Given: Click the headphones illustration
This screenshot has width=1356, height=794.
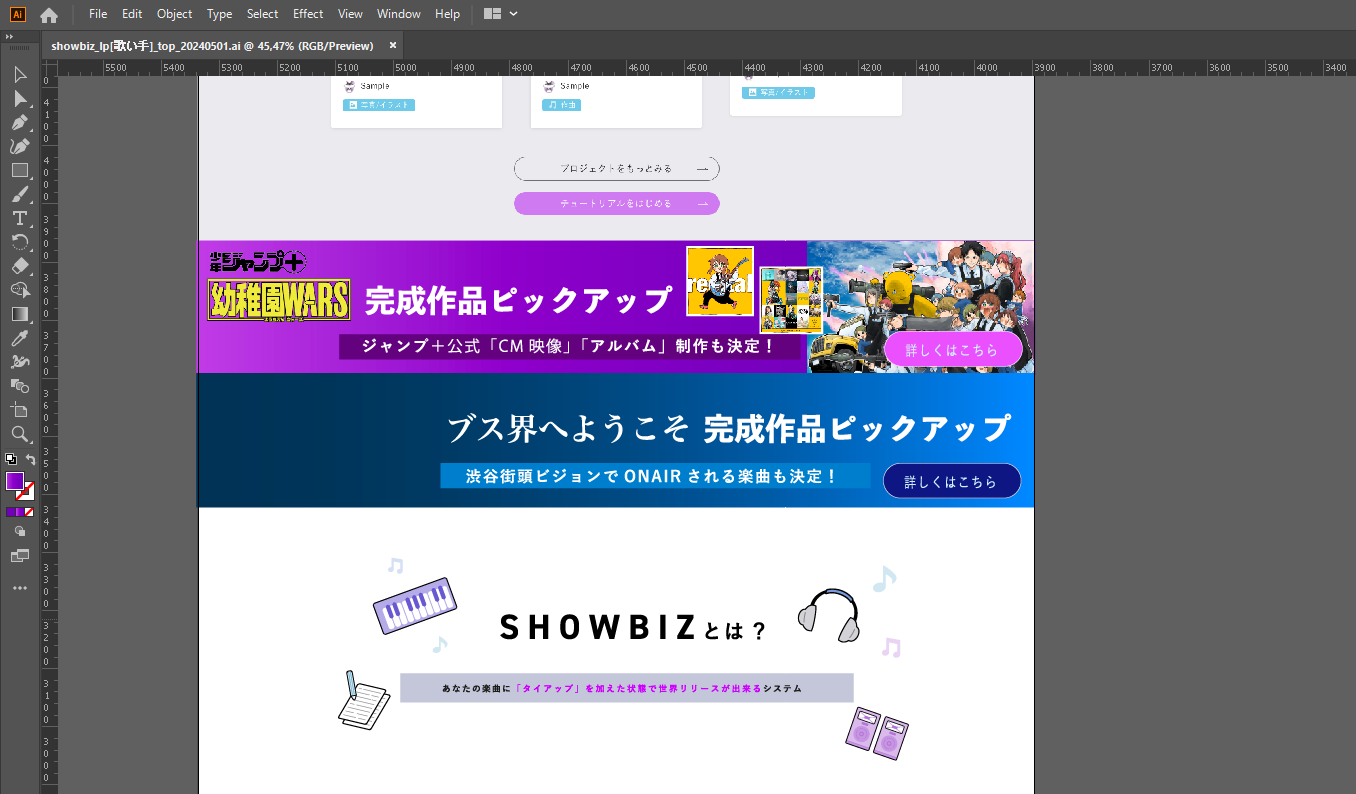Looking at the screenshot, I should [x=829, y=615].
